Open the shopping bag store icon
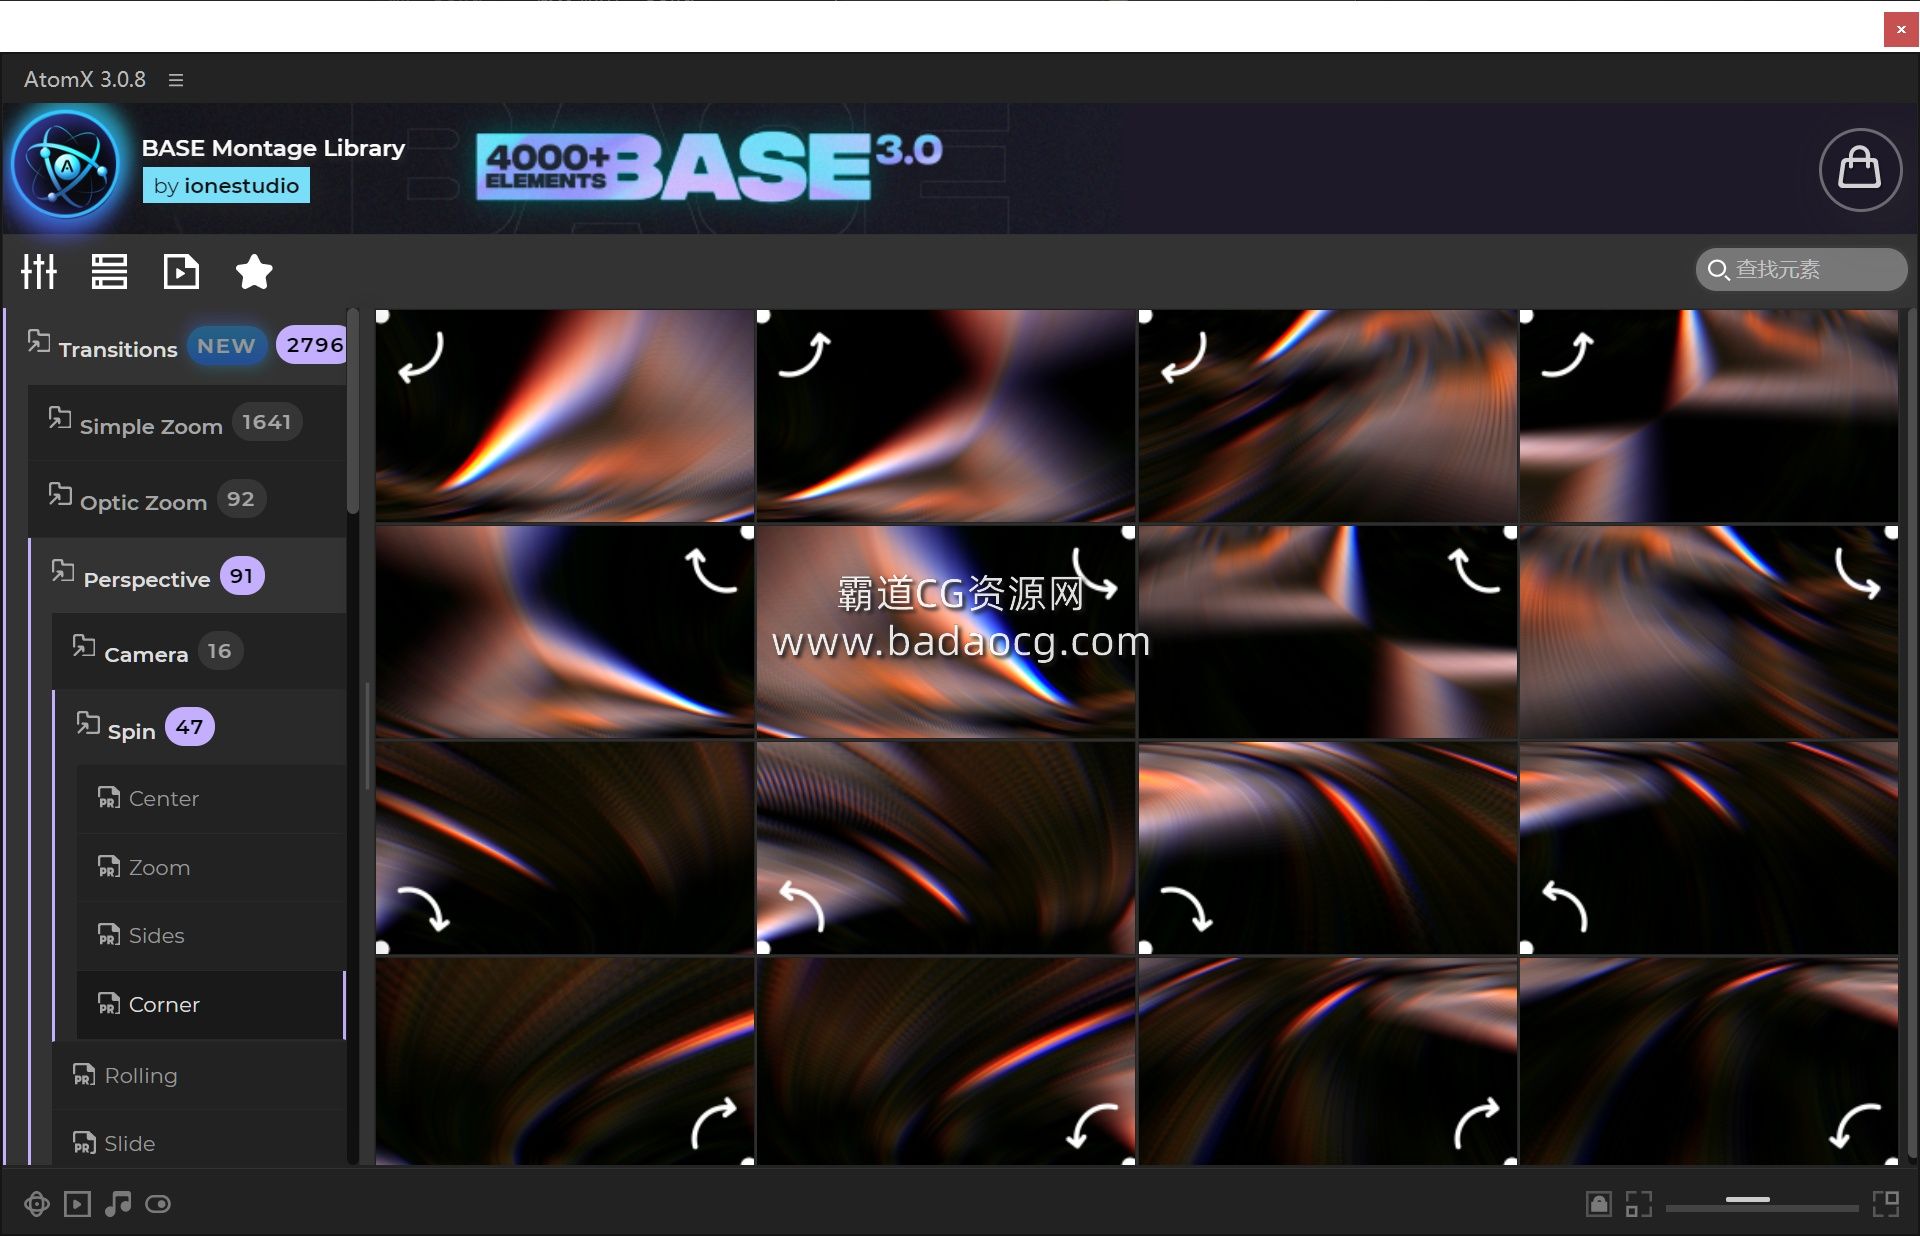 pyautogui.click(x=1860, y=169)
